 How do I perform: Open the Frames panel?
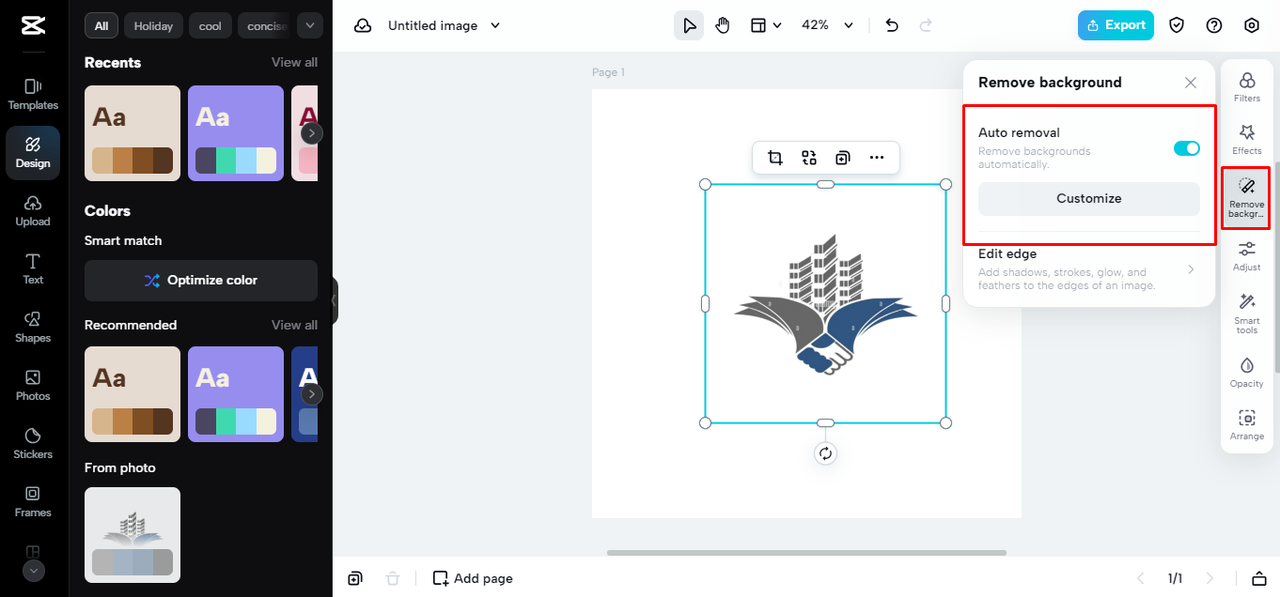point(33,501)
